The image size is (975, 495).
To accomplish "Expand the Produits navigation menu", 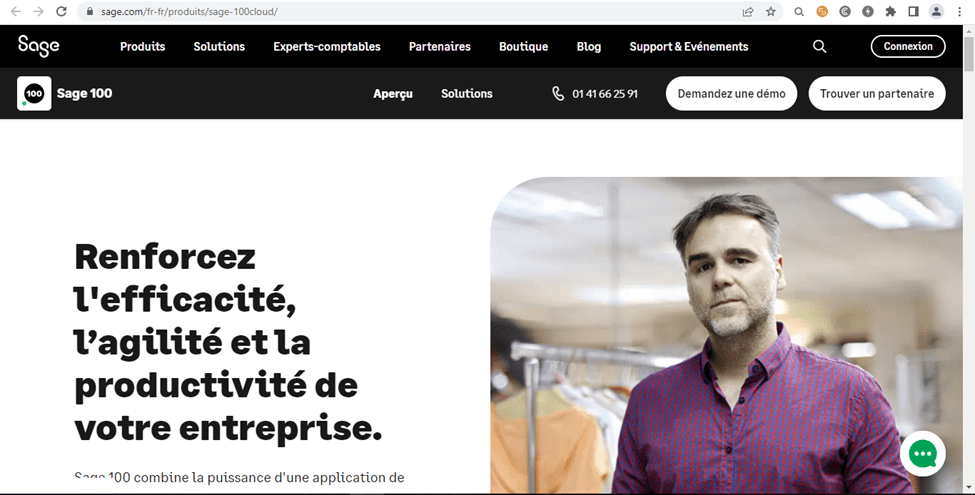I will 142,47.
